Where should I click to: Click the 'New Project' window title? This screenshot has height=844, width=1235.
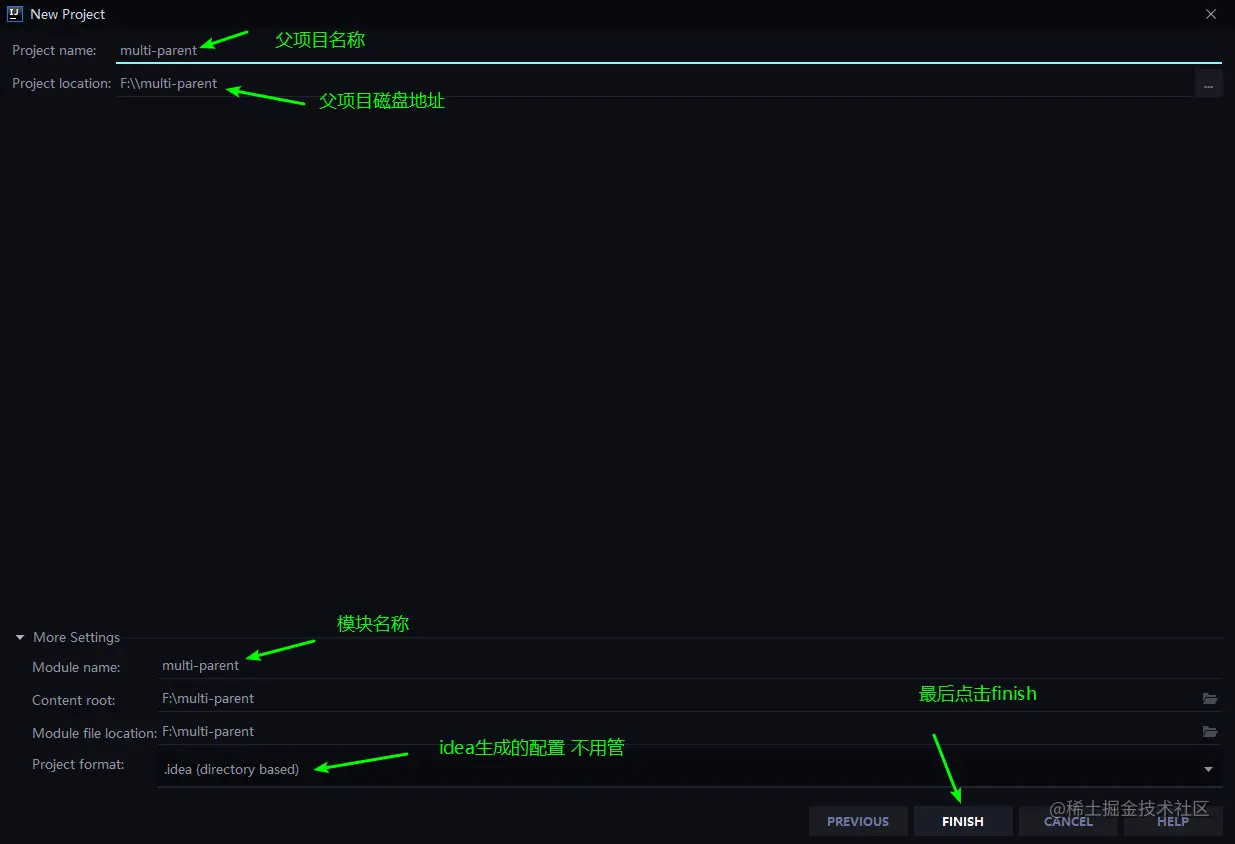click(68, 14)
